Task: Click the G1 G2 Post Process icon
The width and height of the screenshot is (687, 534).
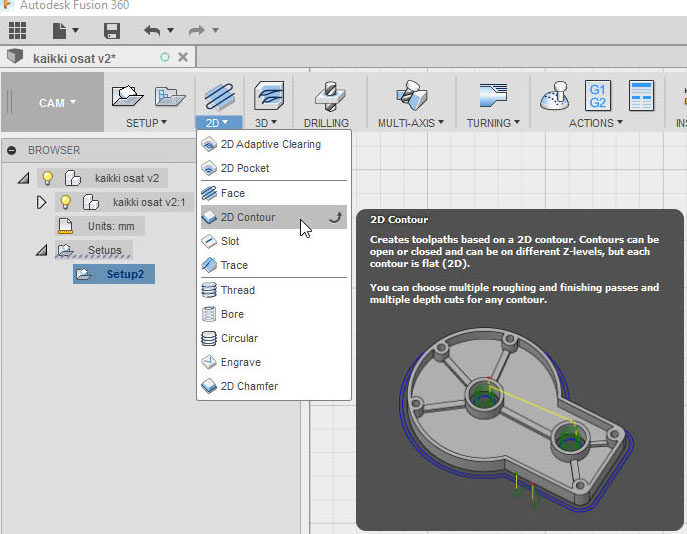Action: pyautogui.click(x=598, y=95)
